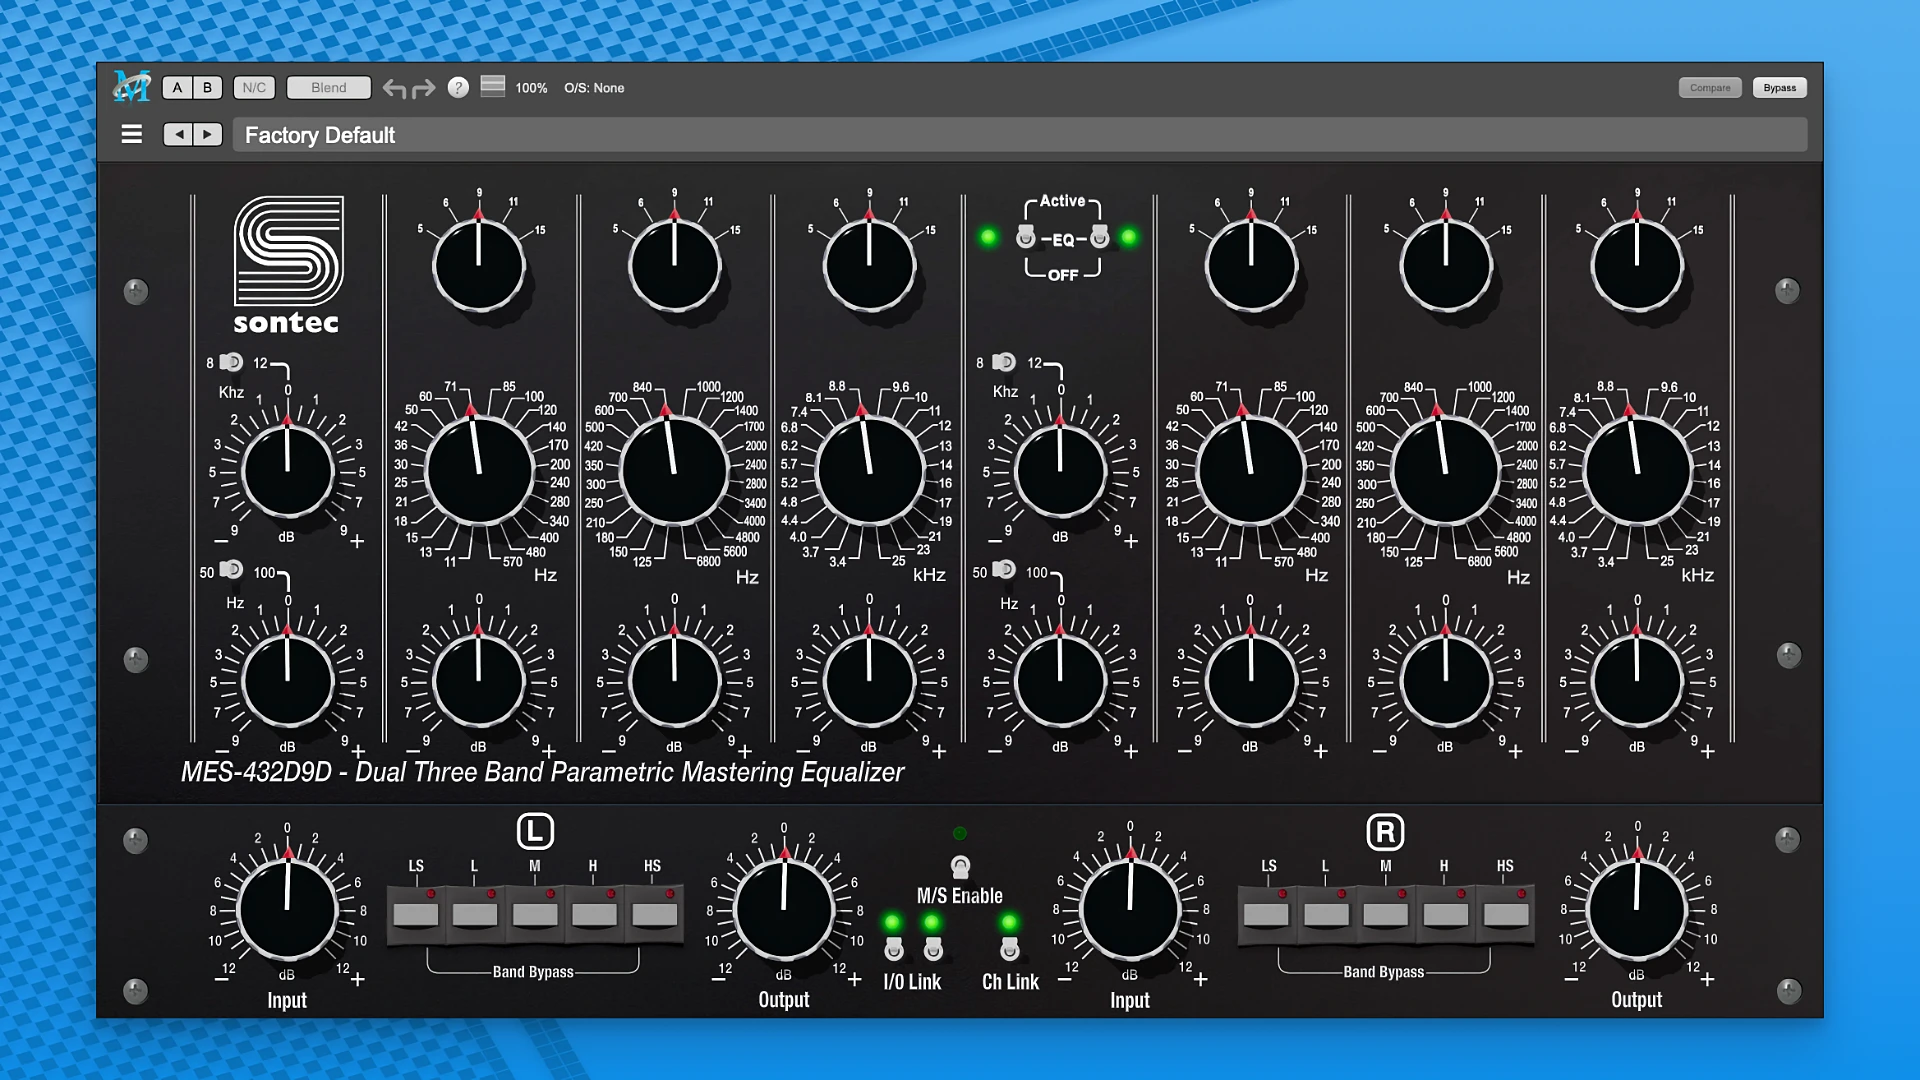Select the A preset slot
1920x1080 pixels.
(x=176, y=87)
